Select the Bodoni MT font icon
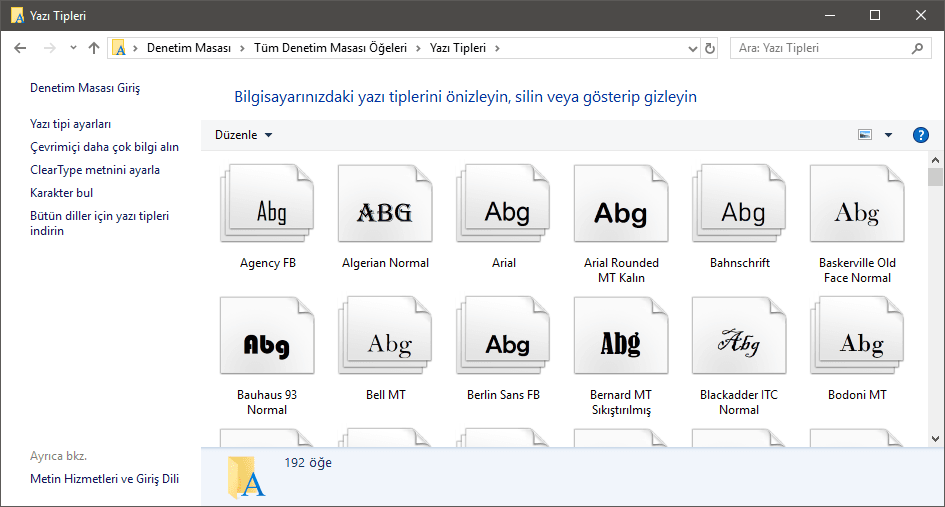 click(857, 335)
